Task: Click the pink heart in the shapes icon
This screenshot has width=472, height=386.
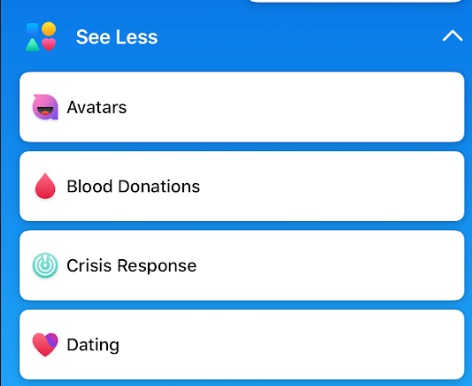Action: click(49, 45)
